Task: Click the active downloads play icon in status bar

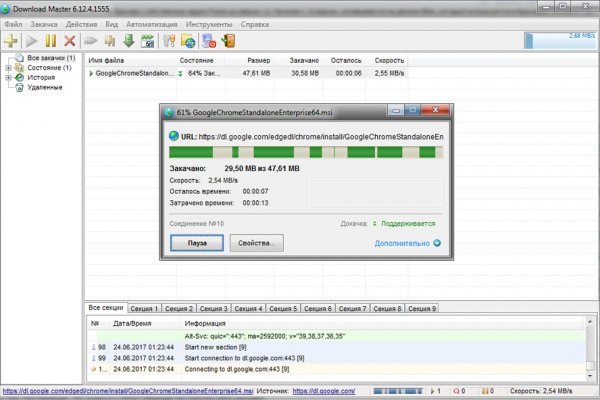Action: (x=433, y=391)
